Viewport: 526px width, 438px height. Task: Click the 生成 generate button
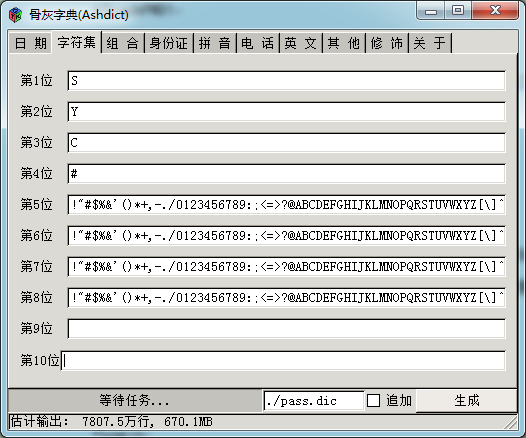[466, 400]
